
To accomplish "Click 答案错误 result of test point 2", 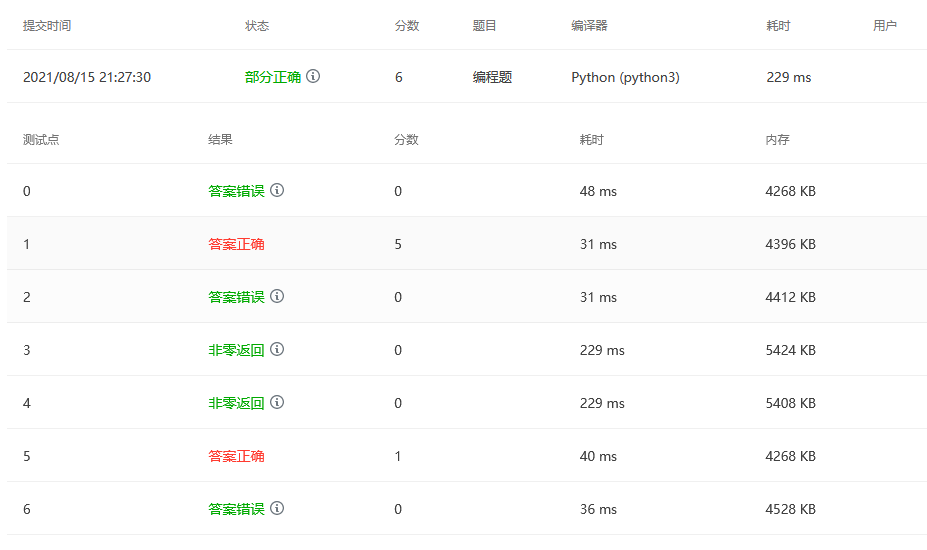I will point(236,297).
